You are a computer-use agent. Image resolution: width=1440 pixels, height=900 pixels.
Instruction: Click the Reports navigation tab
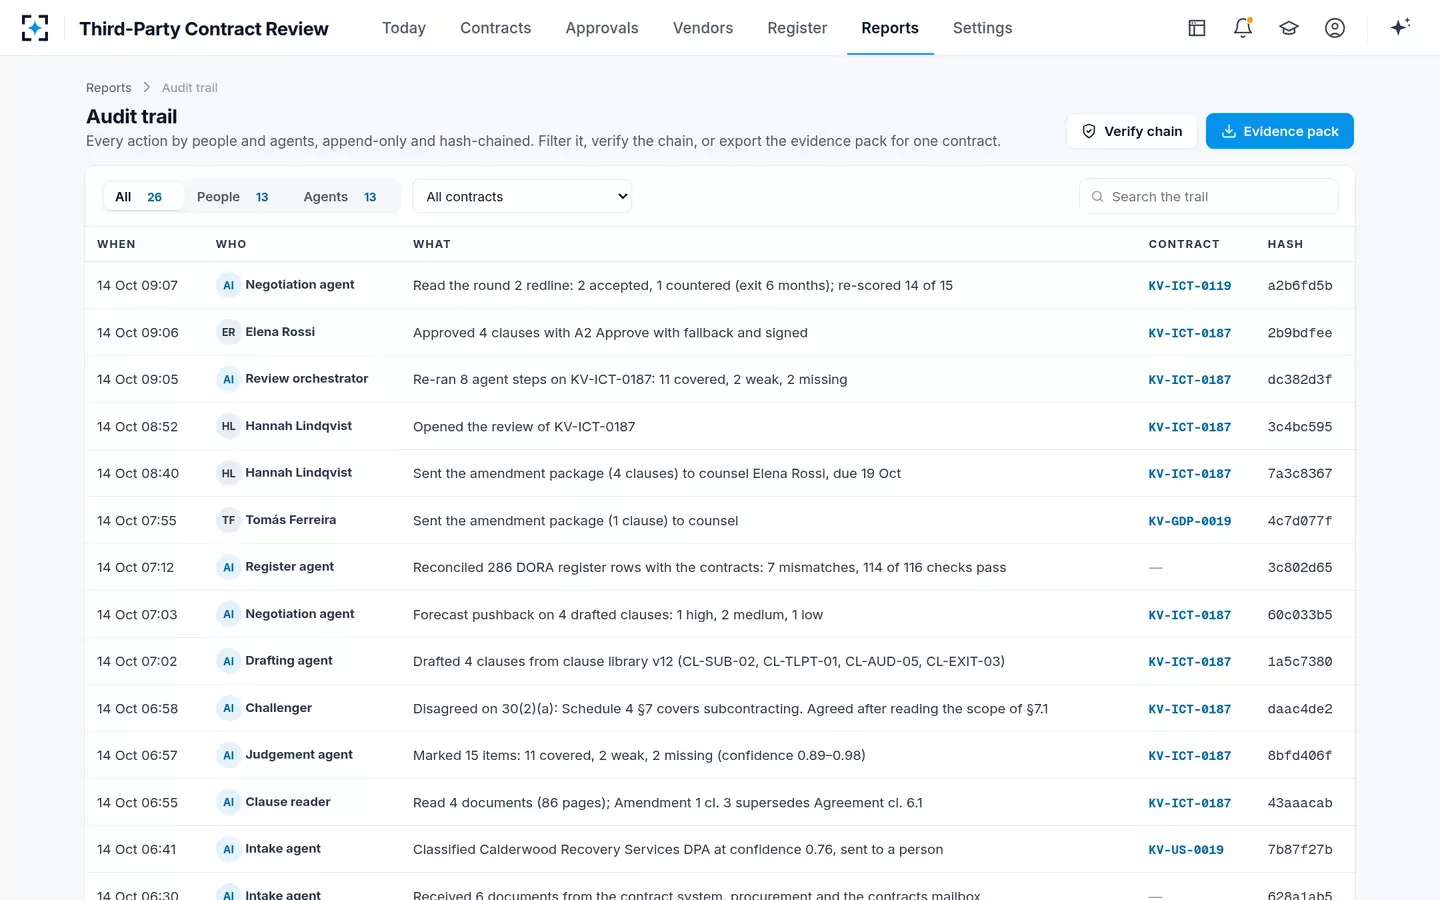tap(890, 28)
